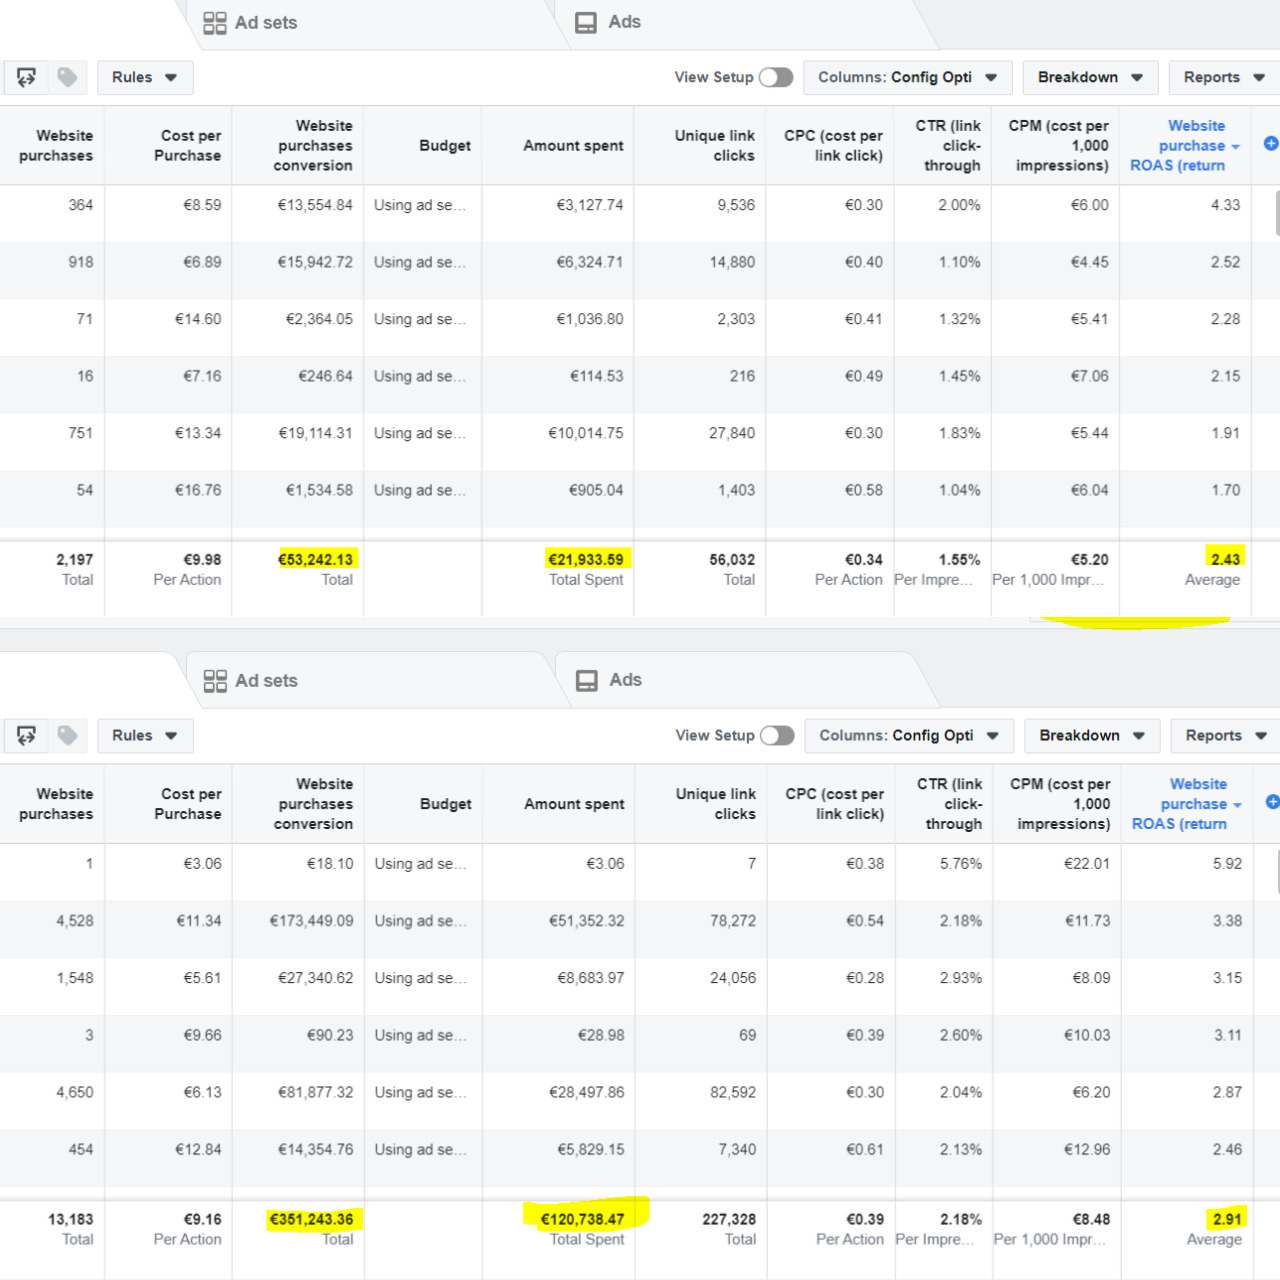Viewport: 1280px width, 1280px height.
Task: Click the 56,032 total unique link clicks
Action: click(732, 559)
